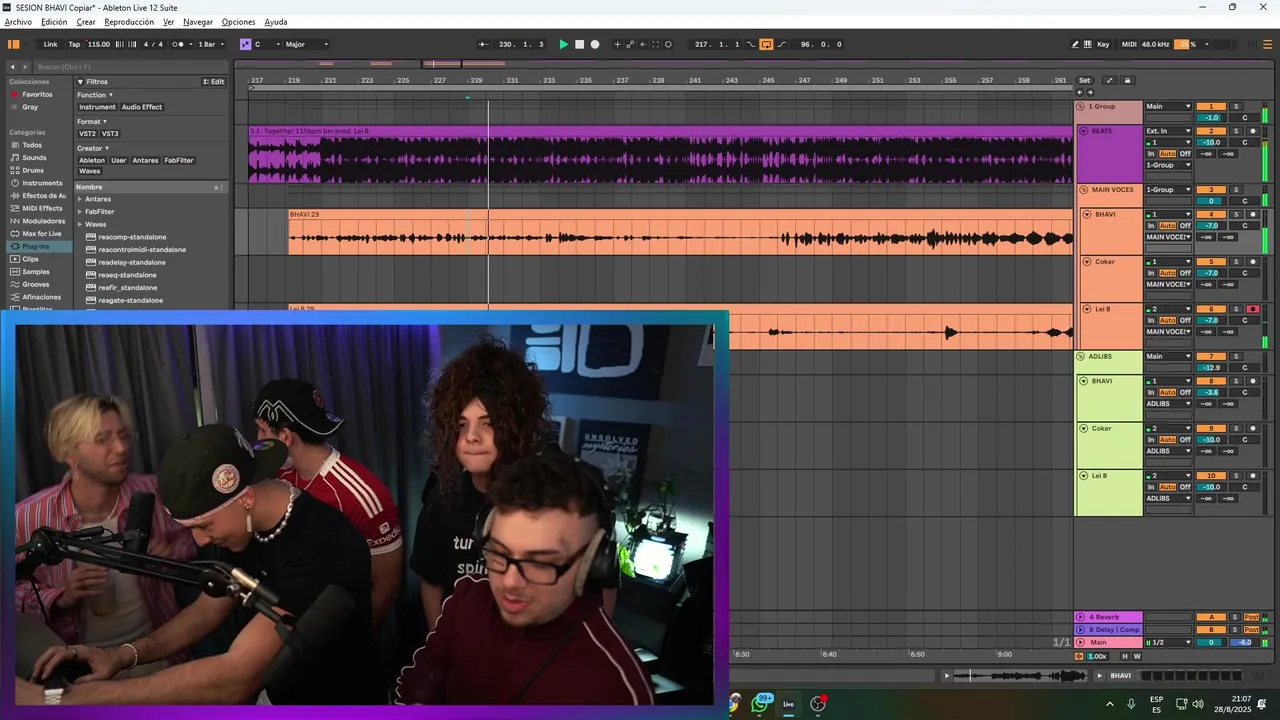This screenshot has width=1280, height=720.
Task: Toggle the Draw Mode pencil icon
Action: click(x=1075, y=44)
